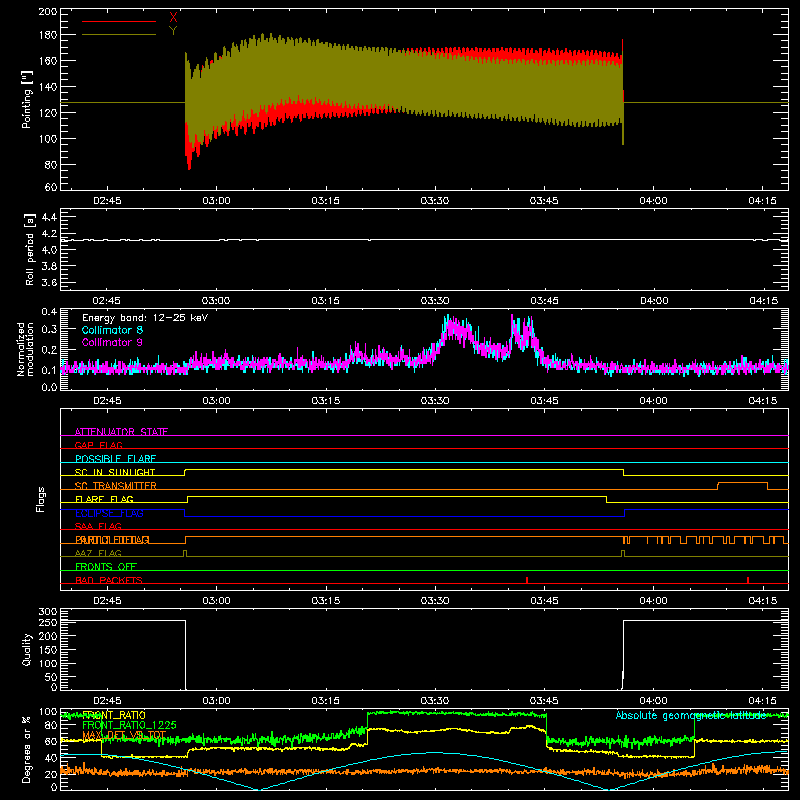Click the 'Absolute geomagnetic latitude' label

(691, 715)
